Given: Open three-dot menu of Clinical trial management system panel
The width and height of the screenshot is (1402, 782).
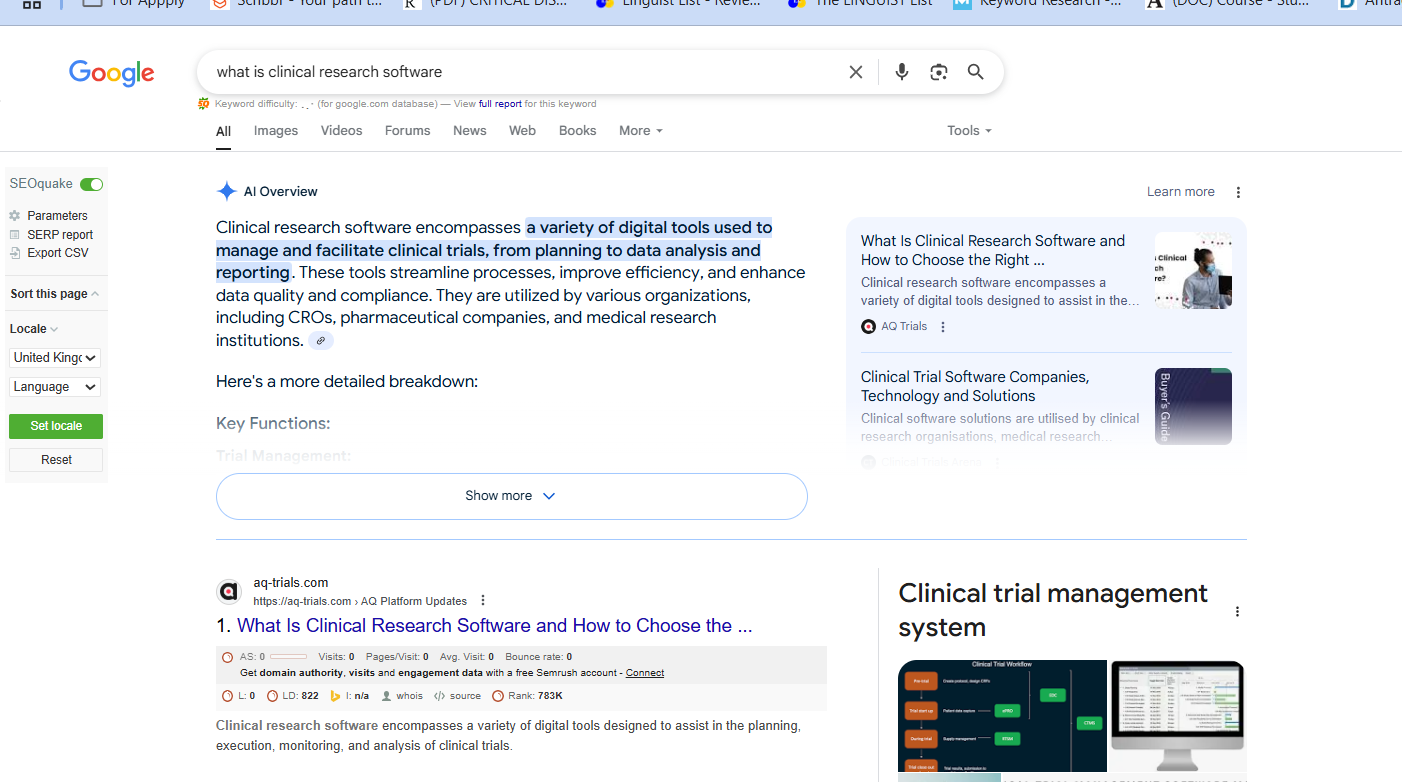Looking at the screenshot, I should (1238, 611).
